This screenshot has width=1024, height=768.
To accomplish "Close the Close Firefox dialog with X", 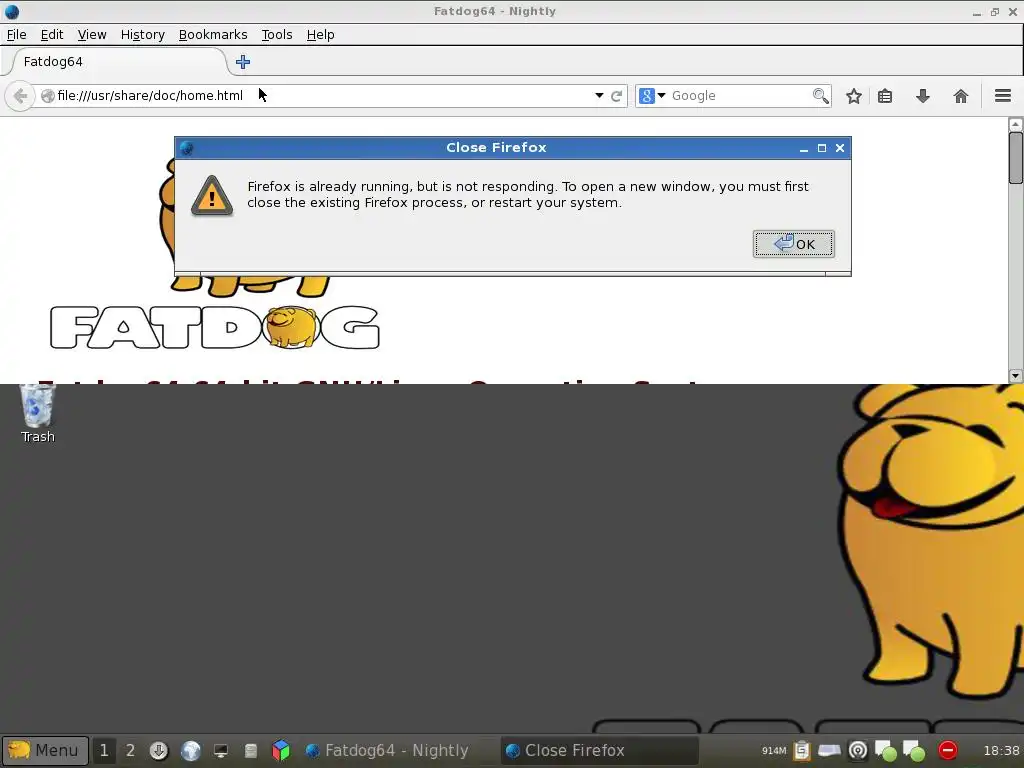I will point(840,148).
